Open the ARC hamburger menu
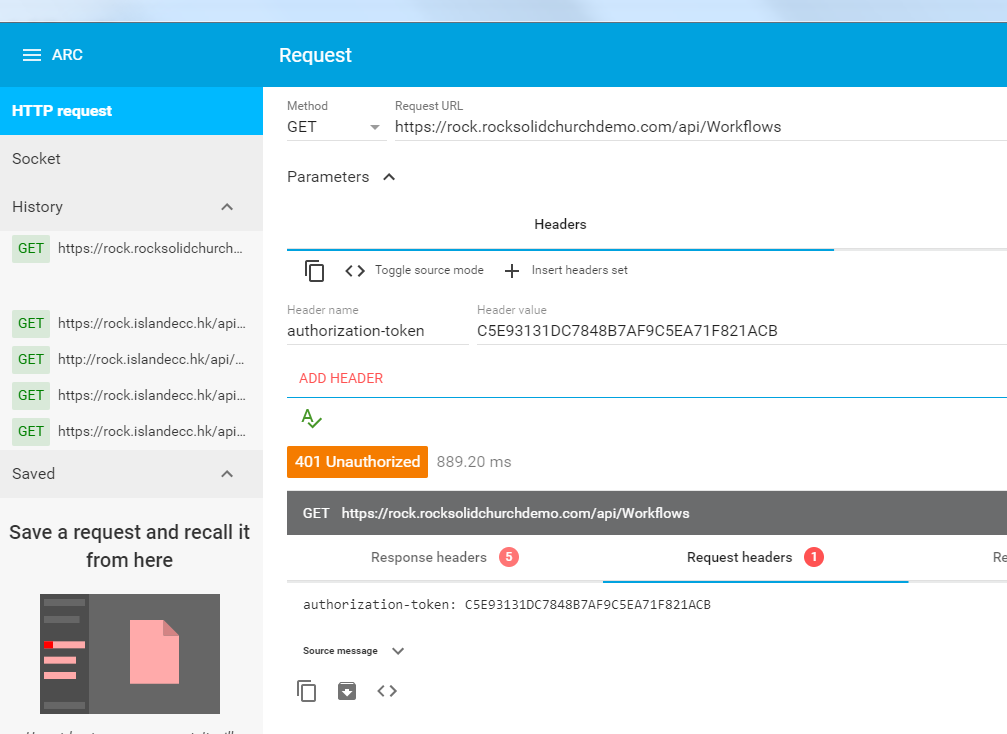 pyautogui.click(x=31, y=55)
